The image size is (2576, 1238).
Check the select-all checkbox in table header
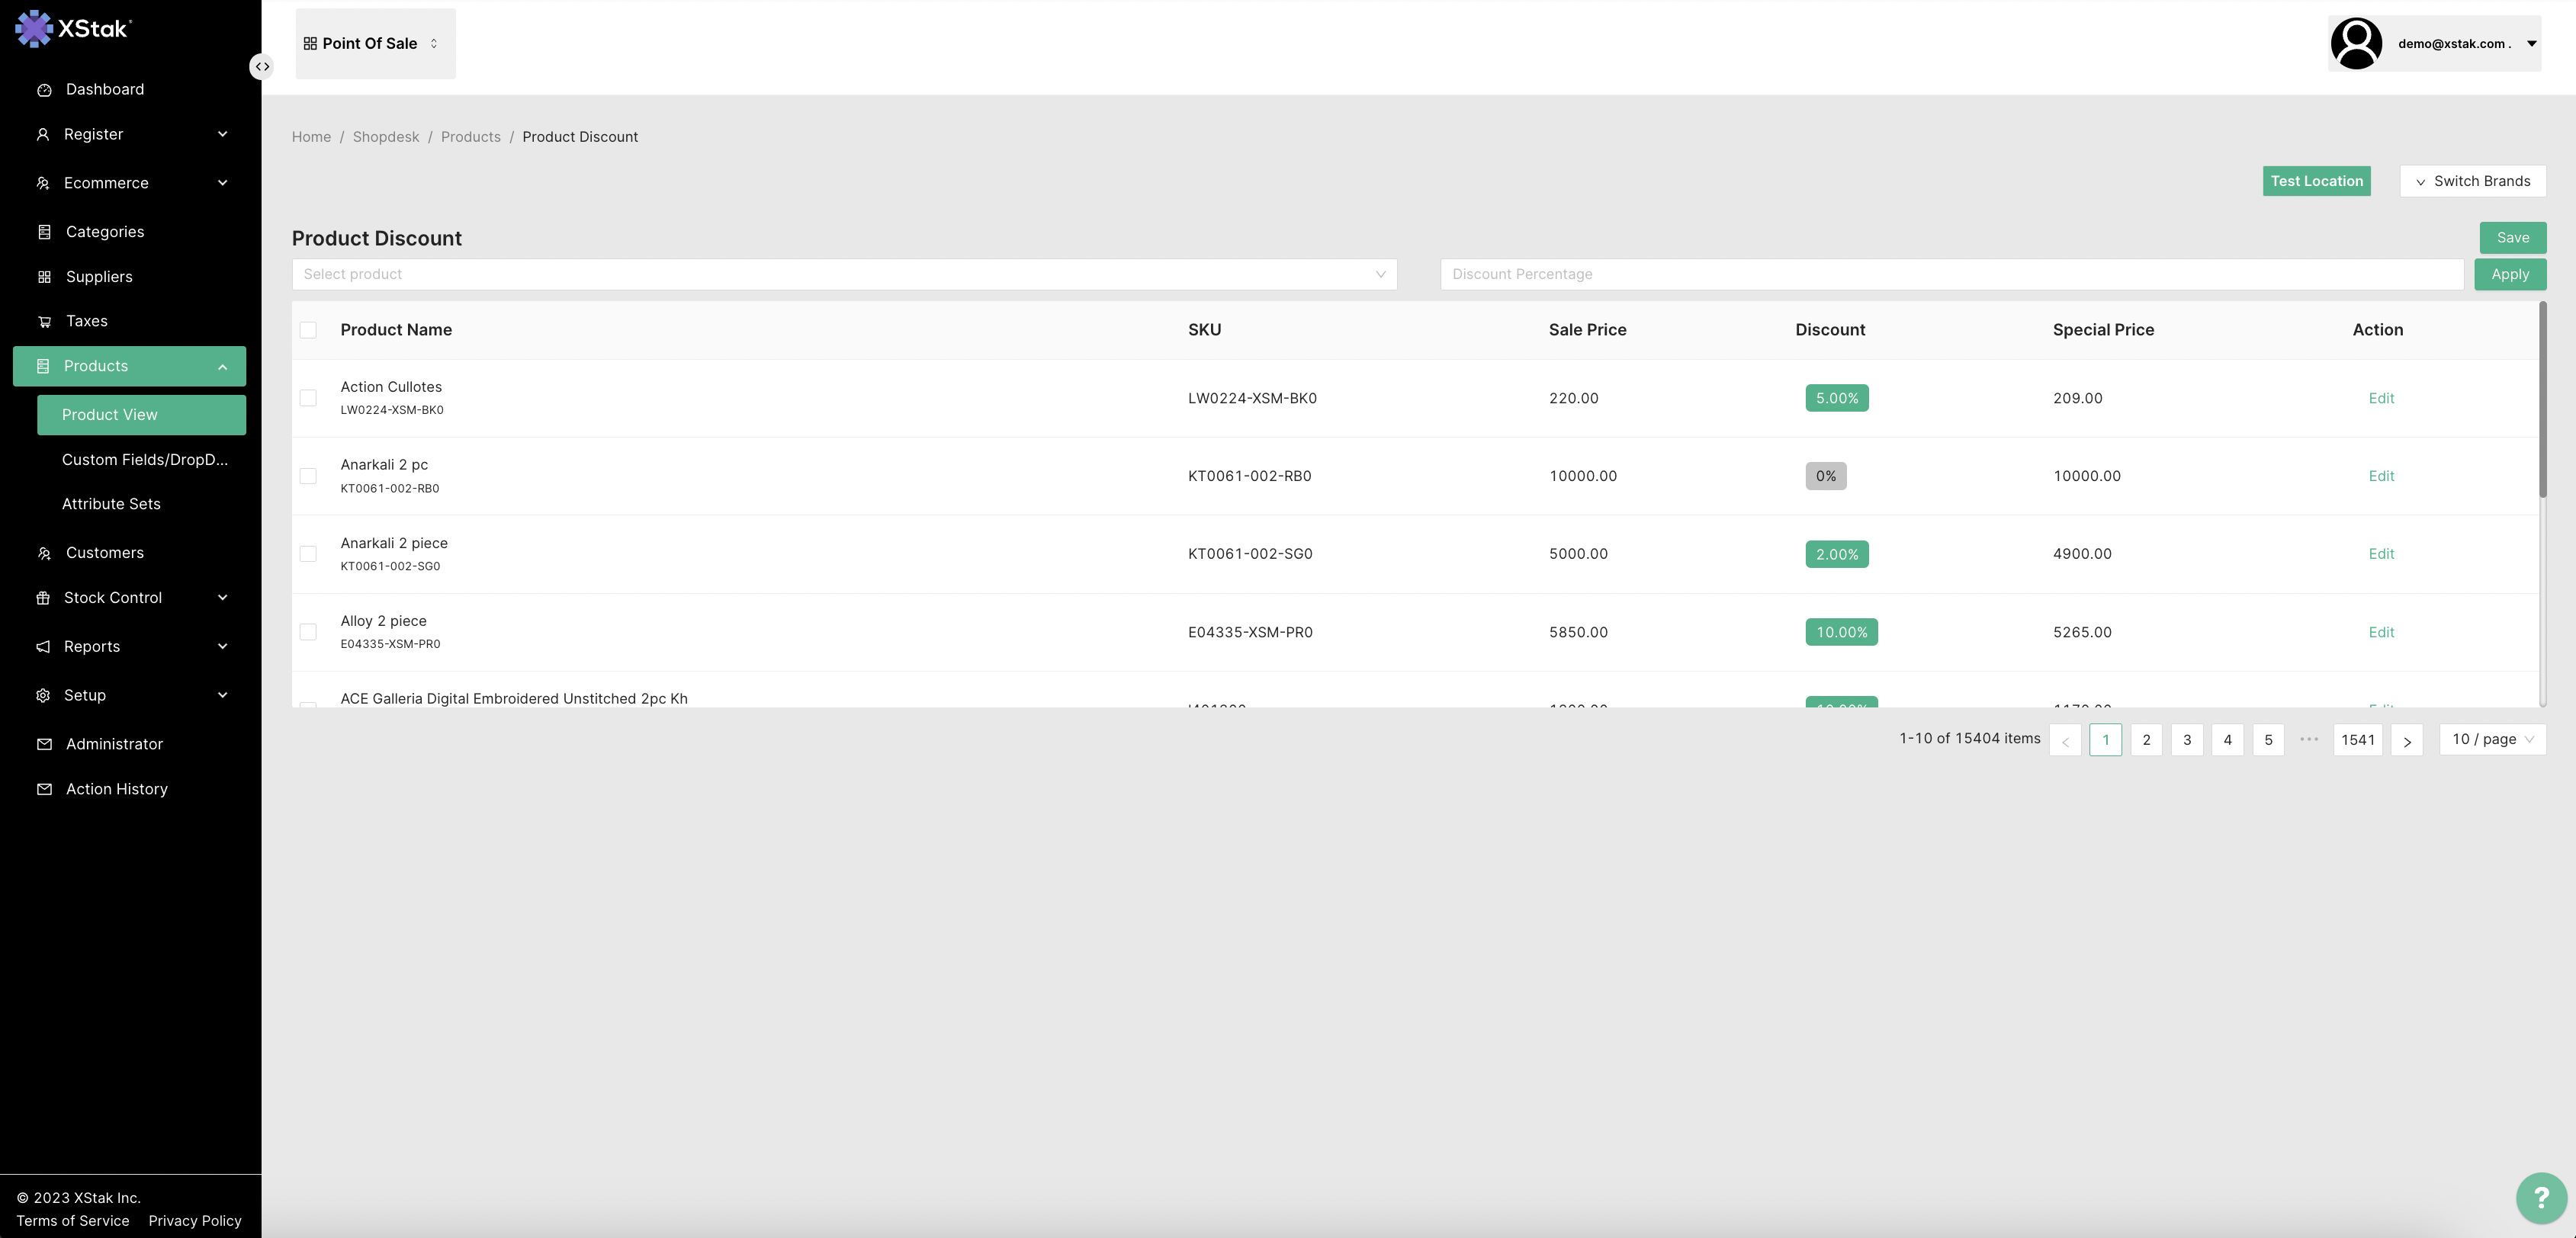tap(308, 330)
